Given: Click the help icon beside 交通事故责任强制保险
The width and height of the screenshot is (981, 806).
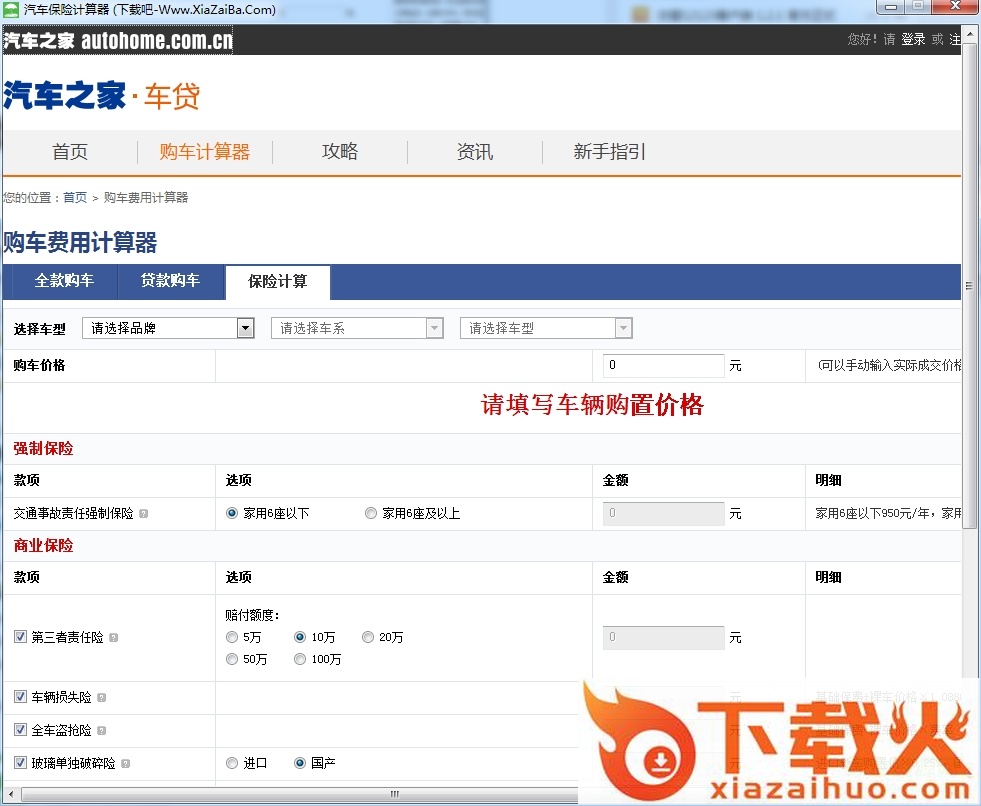Looking at the screenshot, I should click(x=144, y=514).
